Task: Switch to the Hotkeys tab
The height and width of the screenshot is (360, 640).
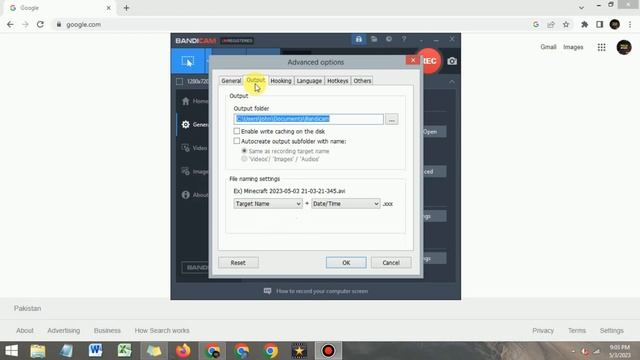Action: point(338,81)
